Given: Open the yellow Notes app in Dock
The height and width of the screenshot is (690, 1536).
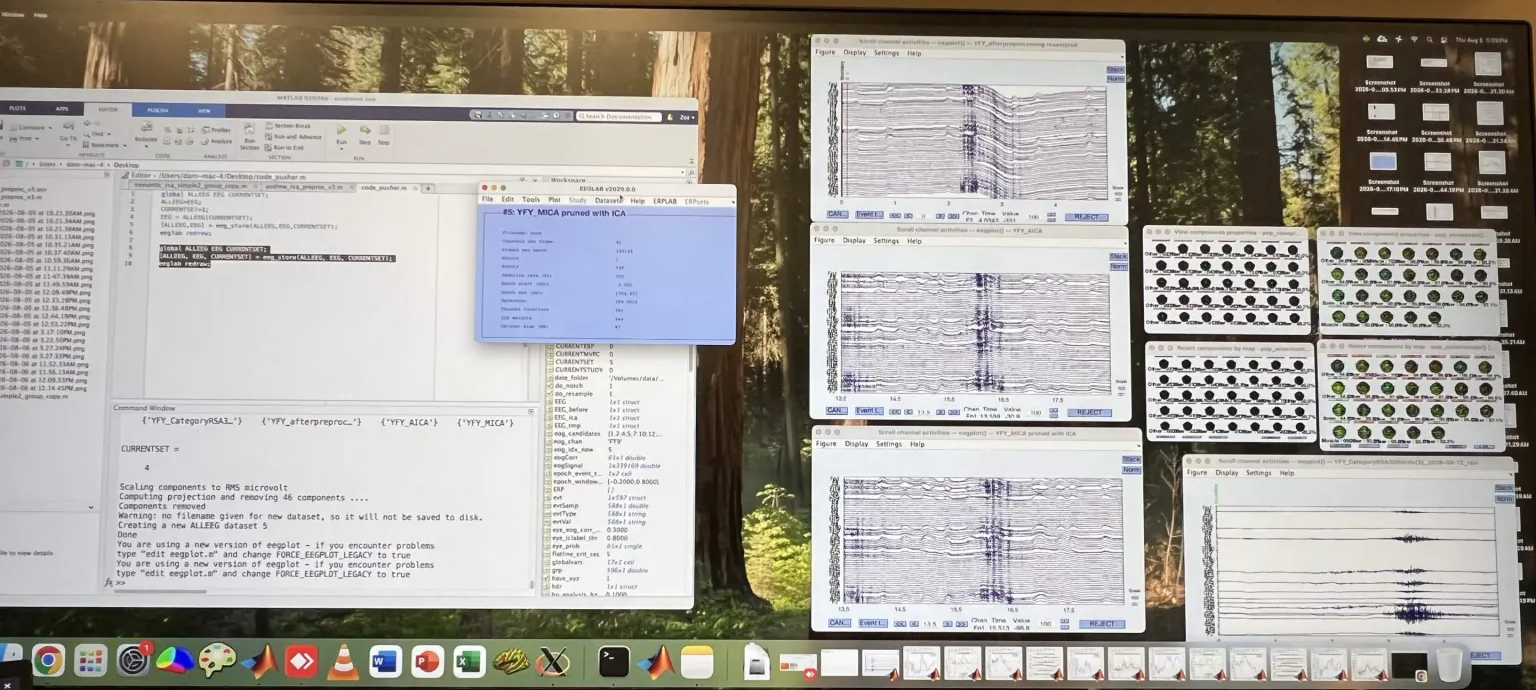Looking at the screenshot, I should point(697,662).
